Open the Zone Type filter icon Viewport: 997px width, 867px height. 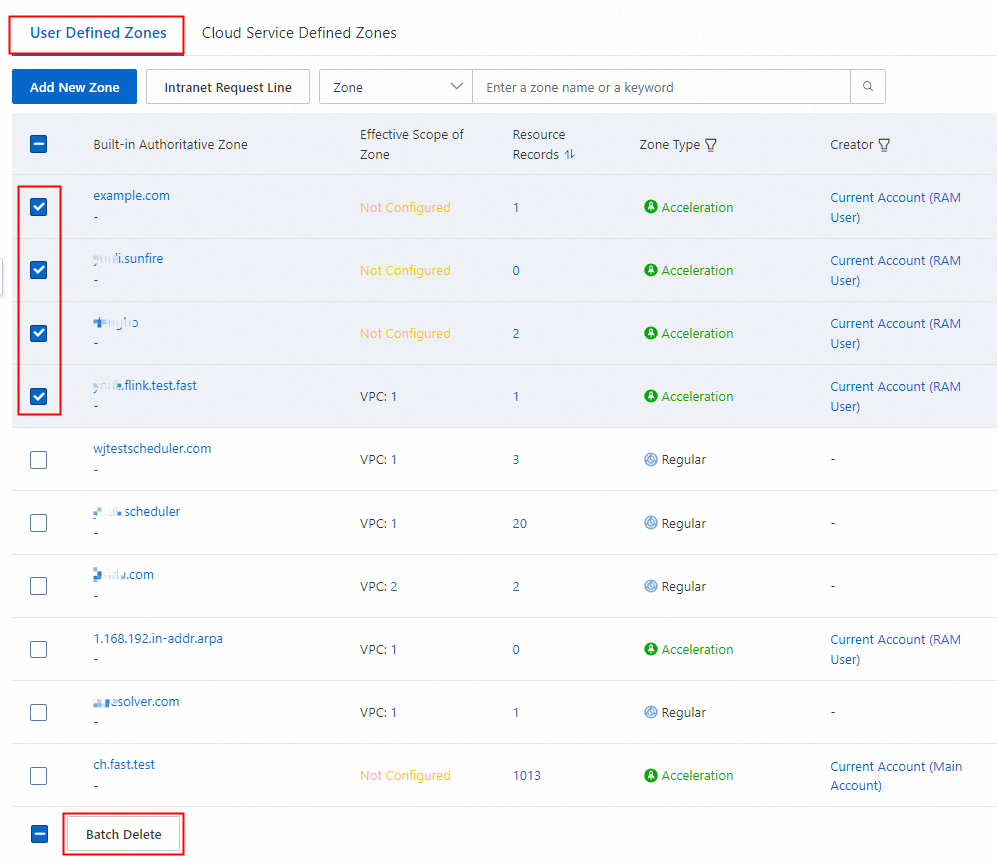[x=711, y=145]
